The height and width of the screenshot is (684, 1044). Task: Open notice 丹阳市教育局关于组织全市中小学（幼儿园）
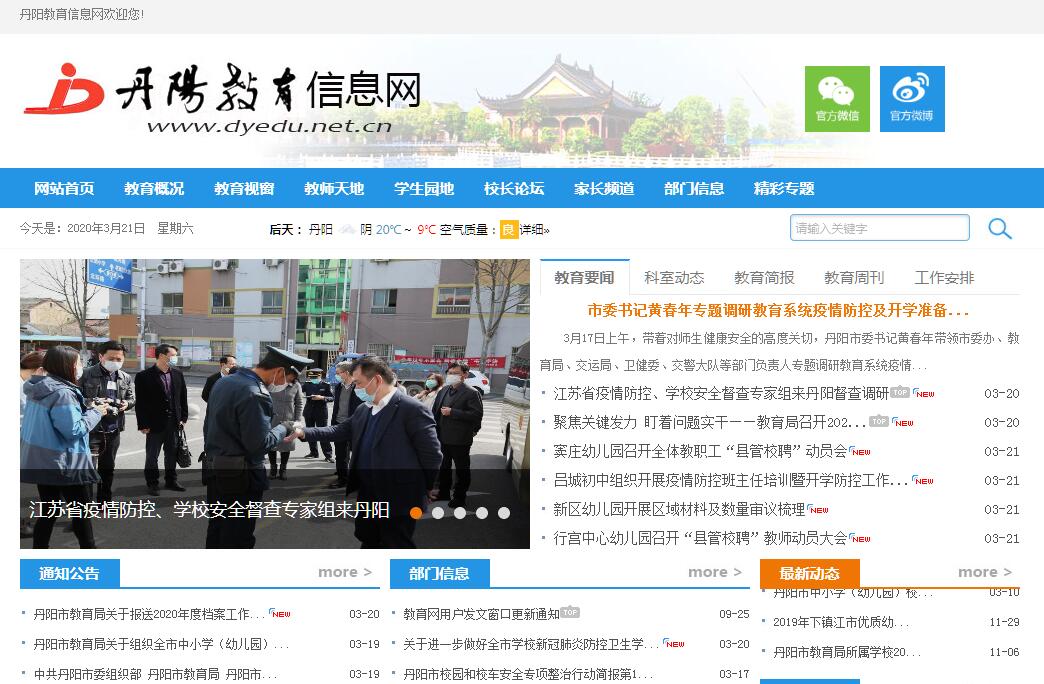[161, 644]
